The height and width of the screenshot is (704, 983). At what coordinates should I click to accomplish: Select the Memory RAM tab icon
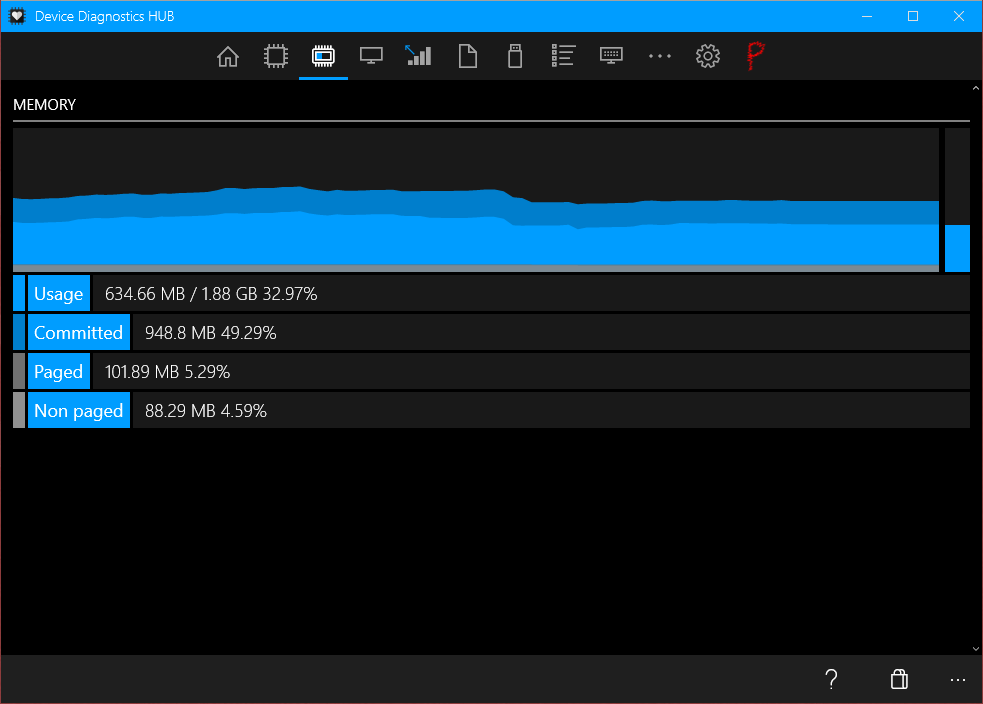point(323,56)
